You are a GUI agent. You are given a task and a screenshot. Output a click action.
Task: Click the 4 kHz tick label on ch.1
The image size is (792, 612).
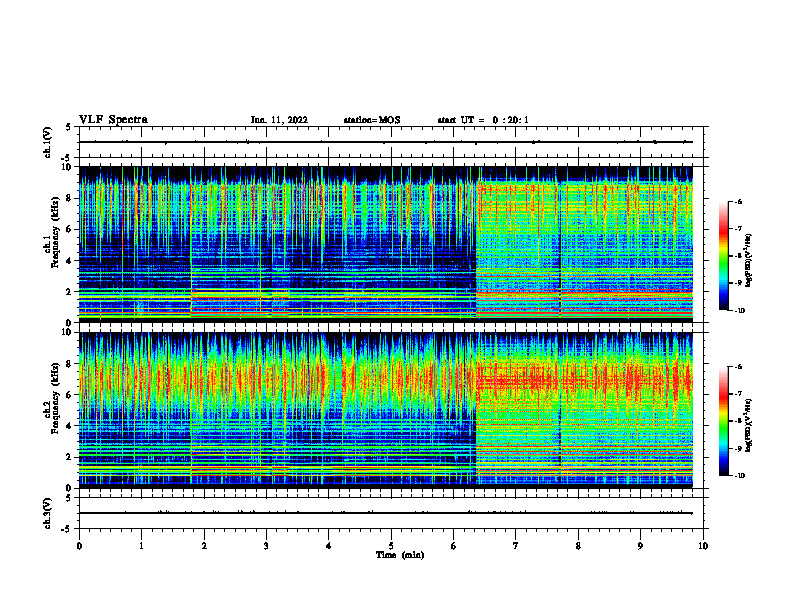(x=69, y=261)
